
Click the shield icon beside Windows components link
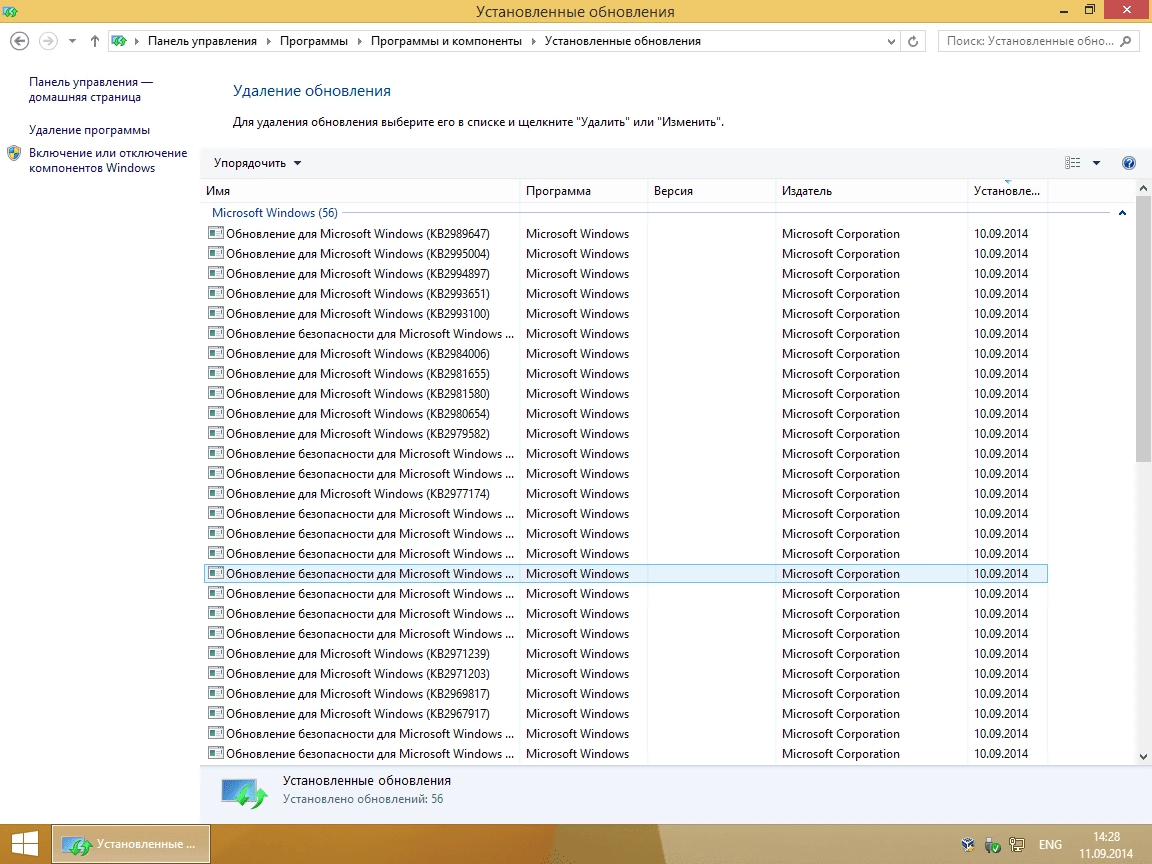coord(14,153)
